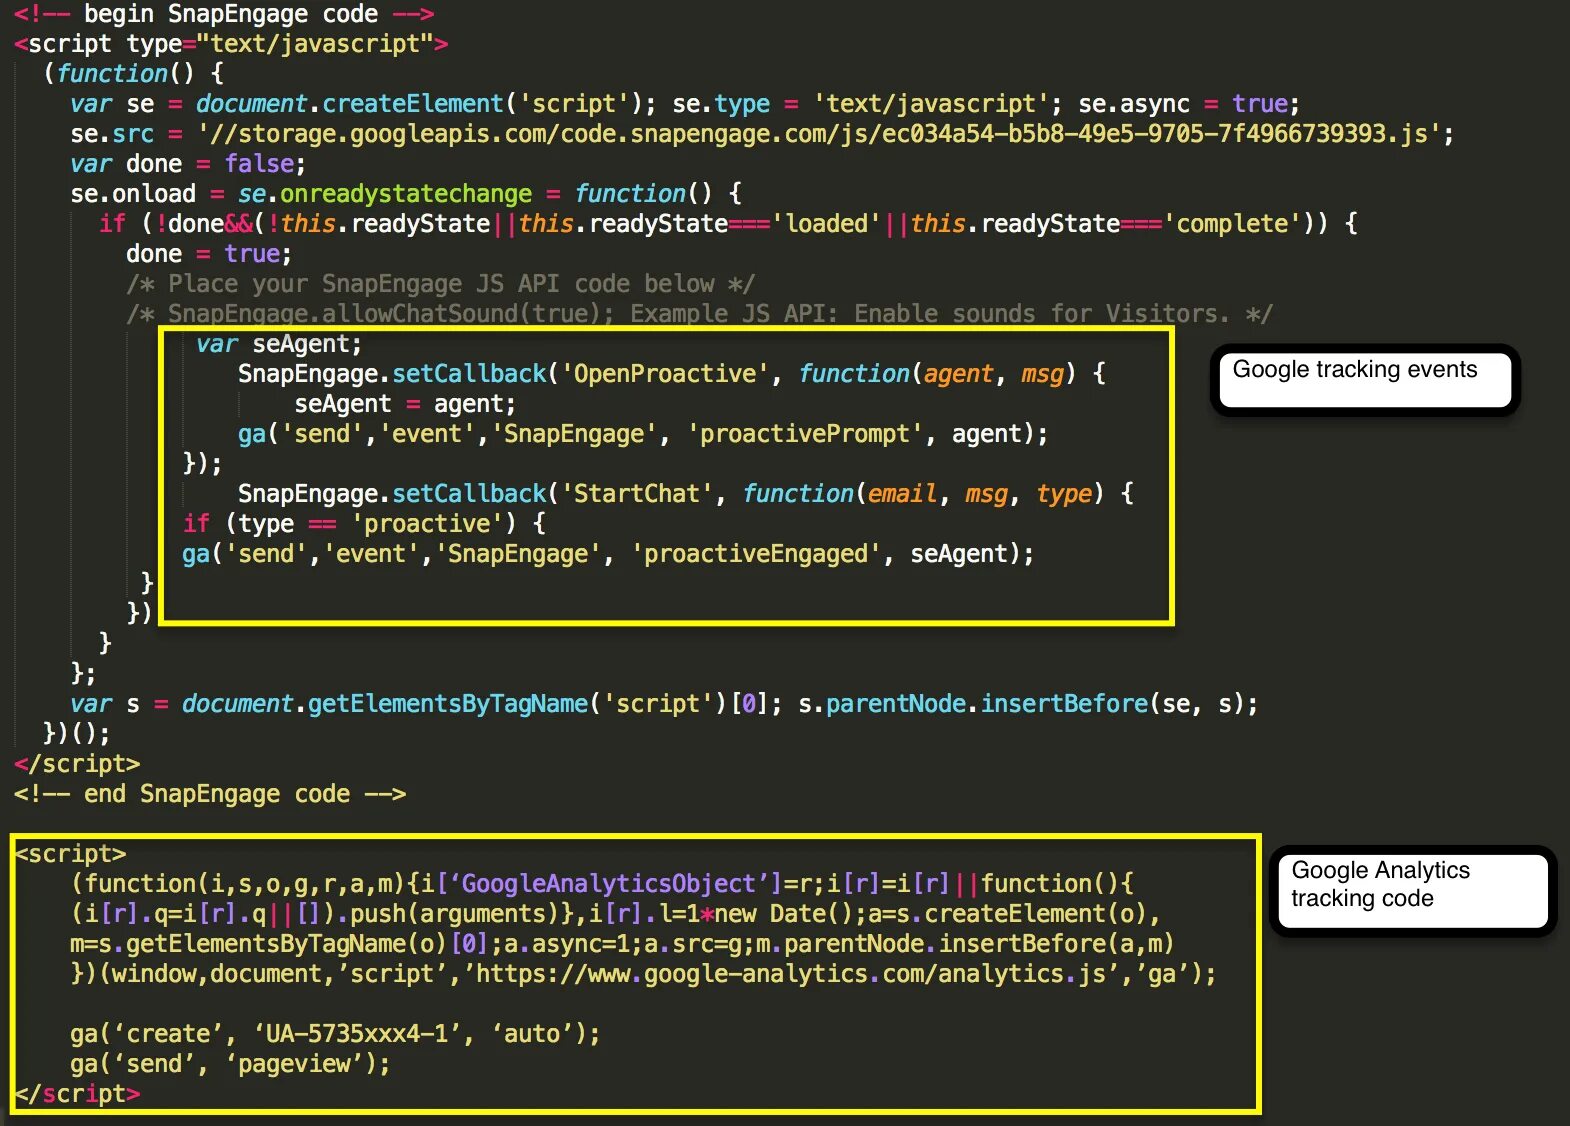Click 'se.async = true;' statement

(x=1188, y=104)
